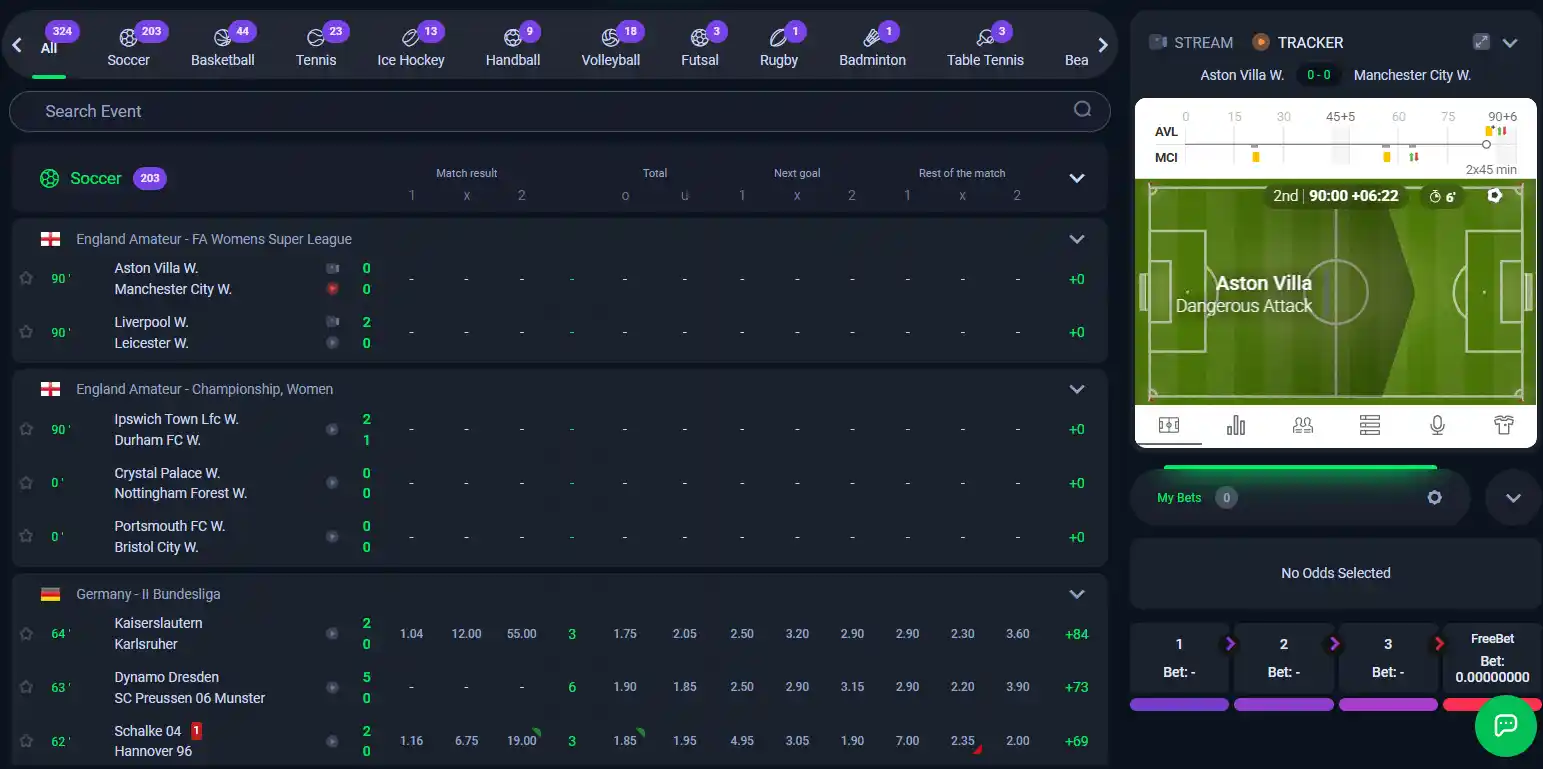Favorite the Schalke 04 vs Hannover match
The image size is (1543, 769).
tap(26, 741)
